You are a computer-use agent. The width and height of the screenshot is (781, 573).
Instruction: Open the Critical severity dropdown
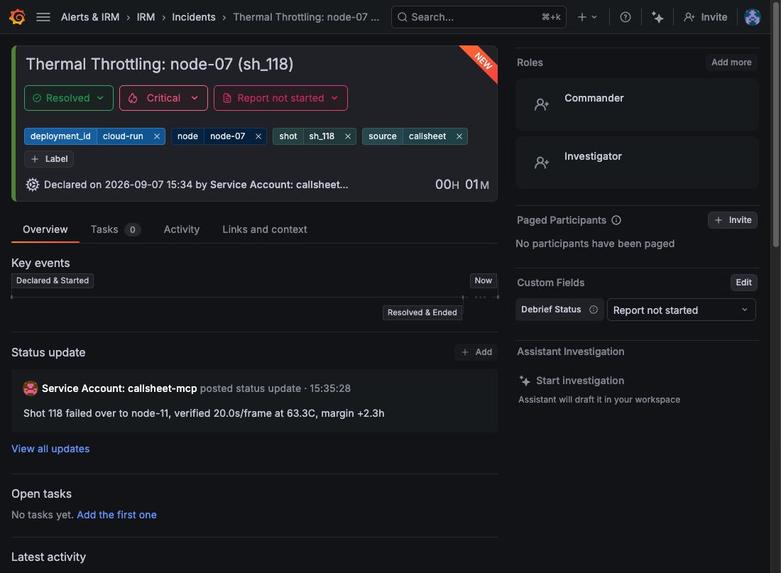(163, 98)
